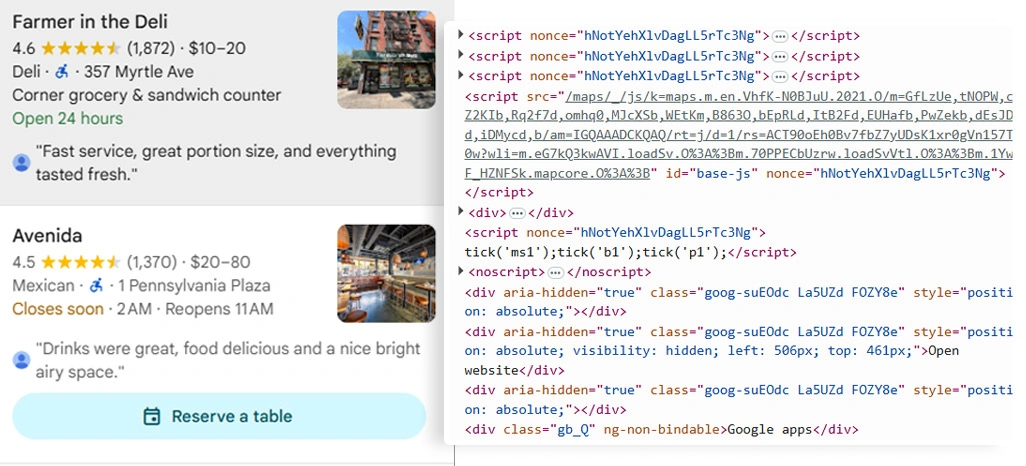
Task: Open Avenida listing title
Action: tap(47, 236)
